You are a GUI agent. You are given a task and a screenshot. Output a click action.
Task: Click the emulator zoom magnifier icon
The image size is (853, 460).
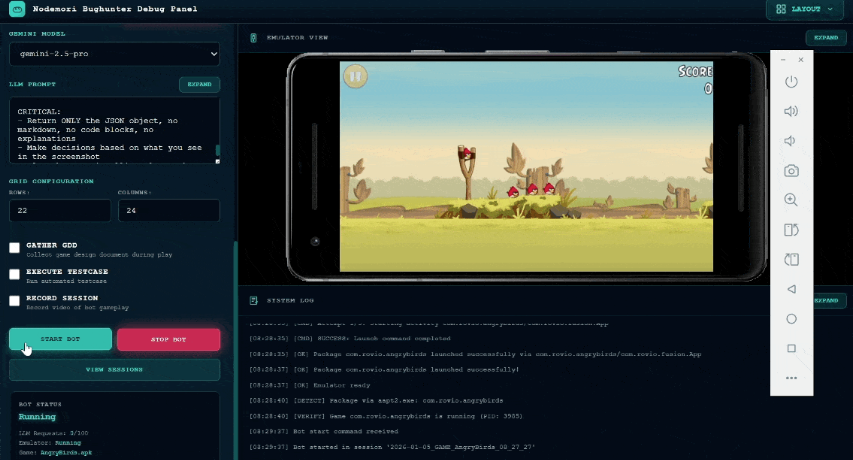(x=791, y=200)
